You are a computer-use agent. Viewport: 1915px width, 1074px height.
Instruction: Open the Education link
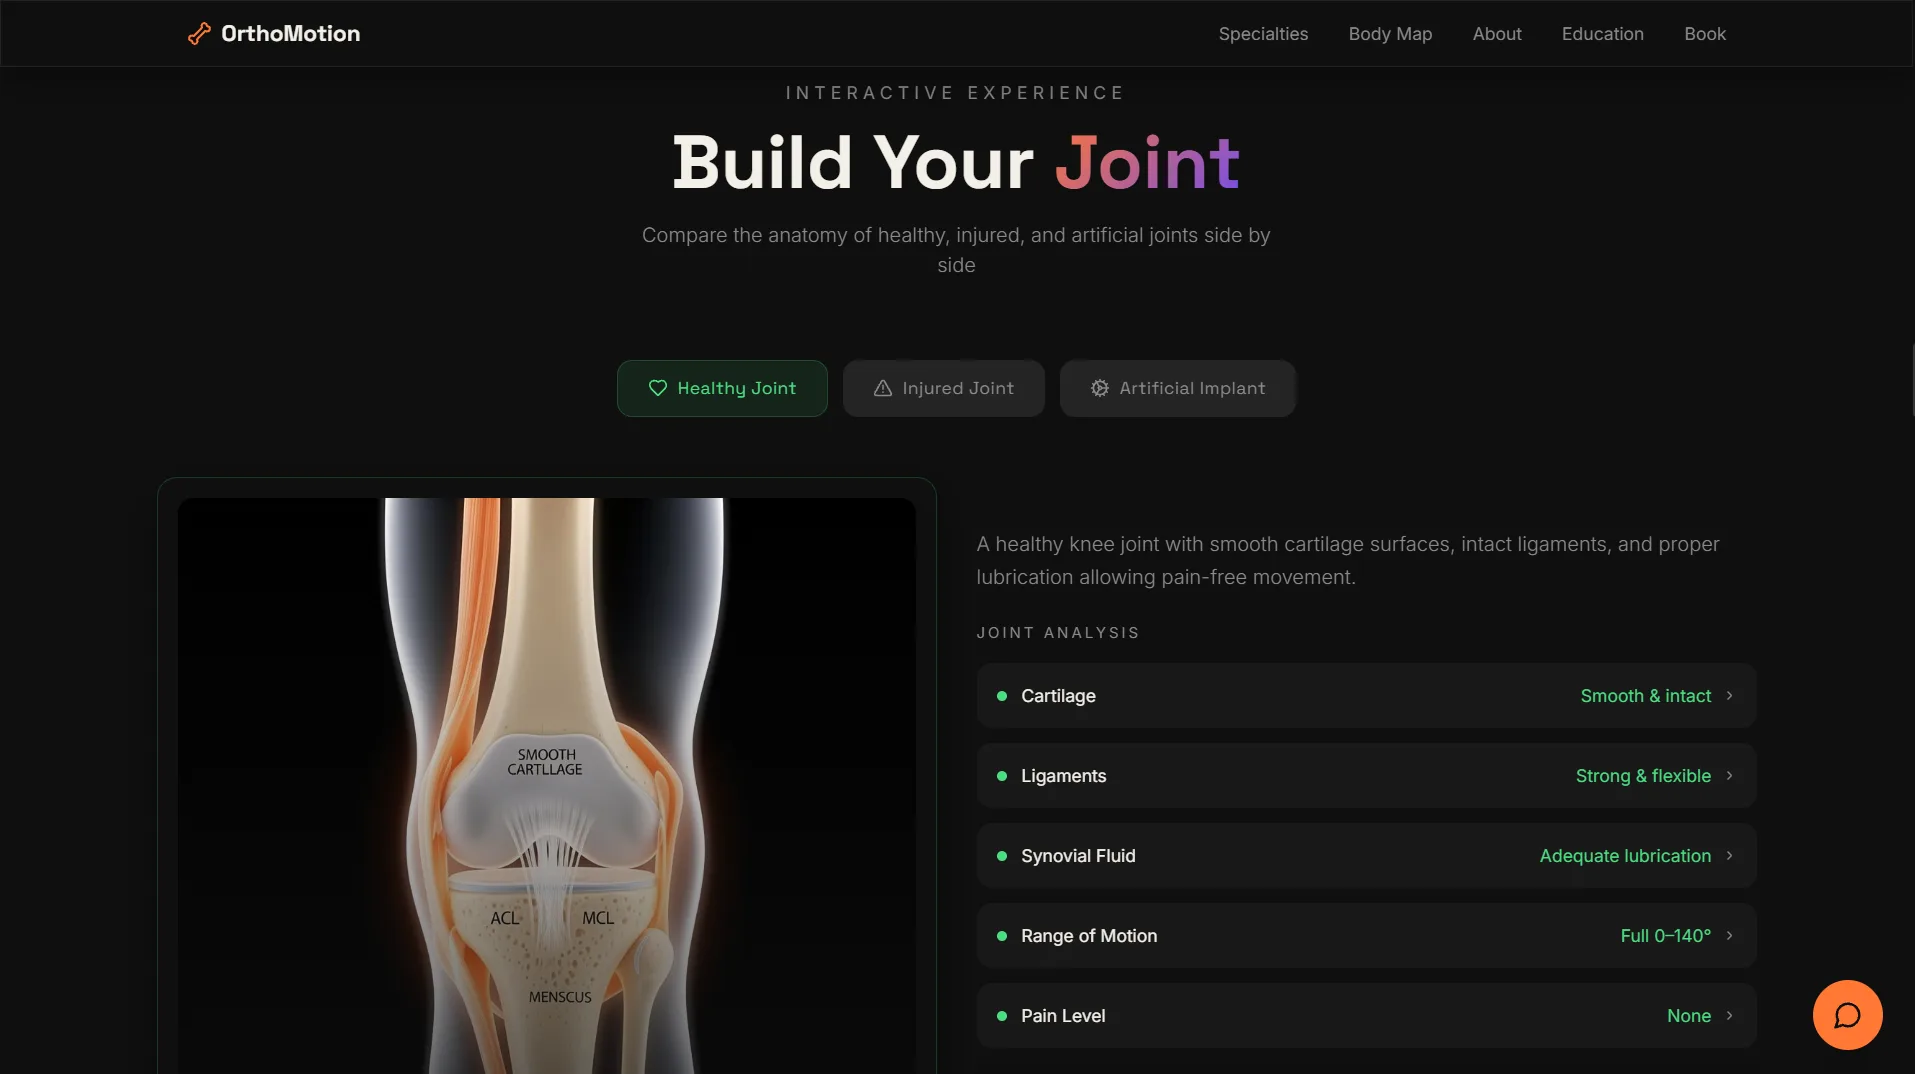1602,34
